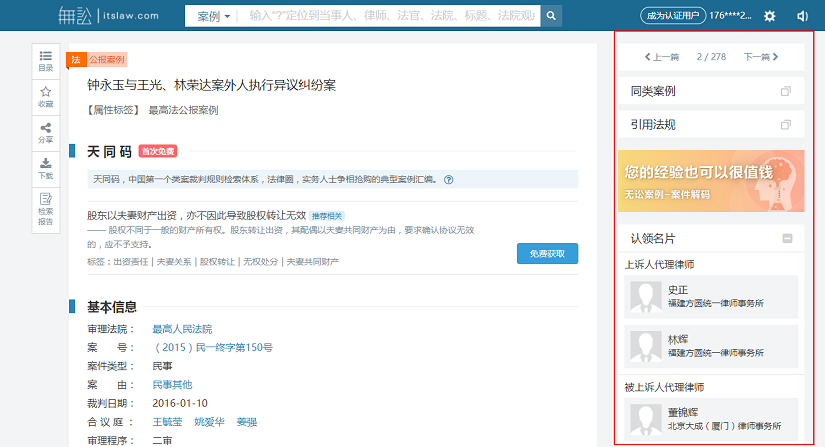Expand the 同类案例 panel
Screen dimensions: 825x447
[x=785, y=92]
